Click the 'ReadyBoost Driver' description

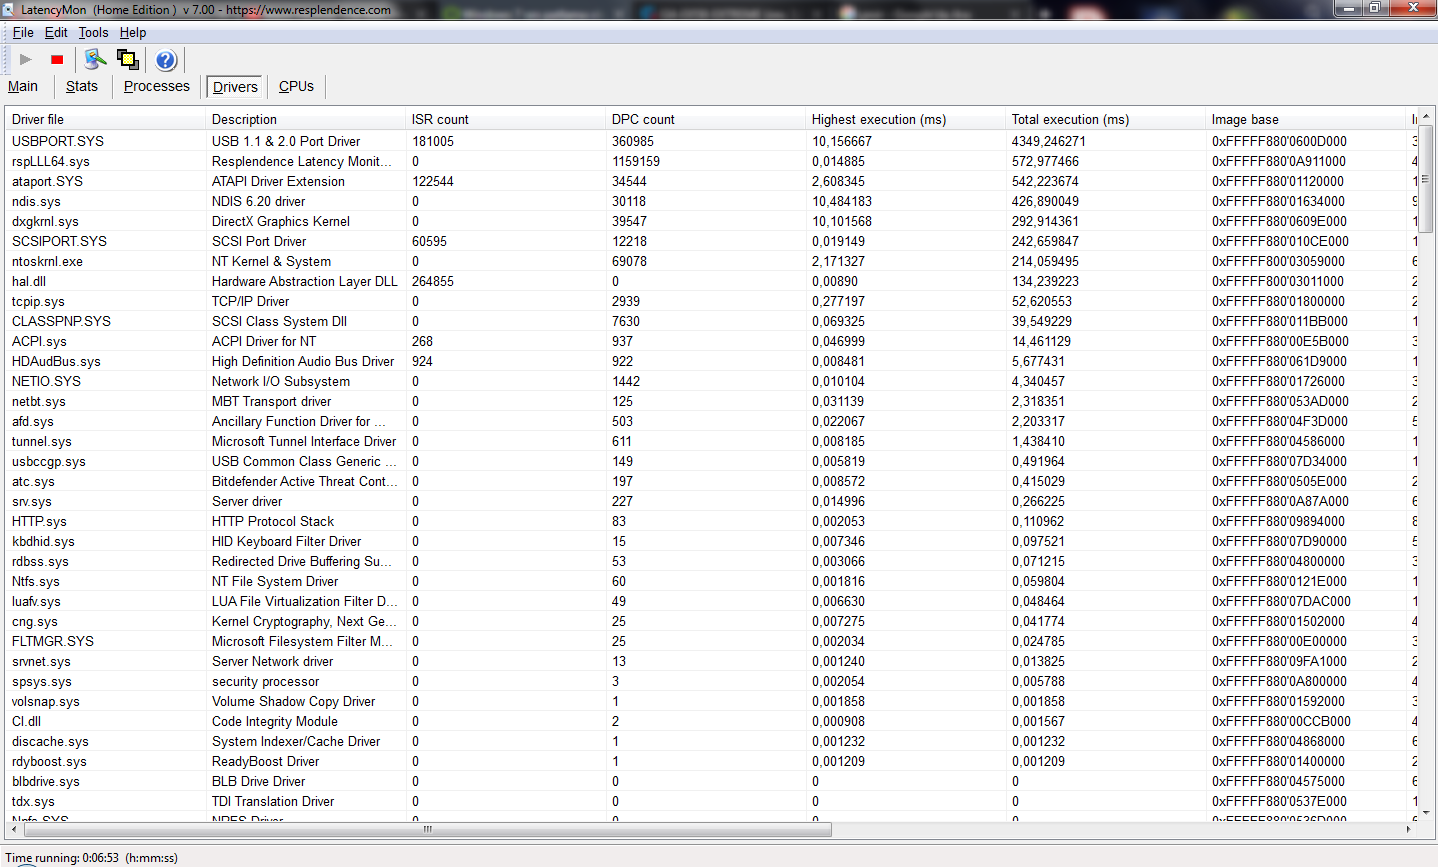(x=265, y=761)
